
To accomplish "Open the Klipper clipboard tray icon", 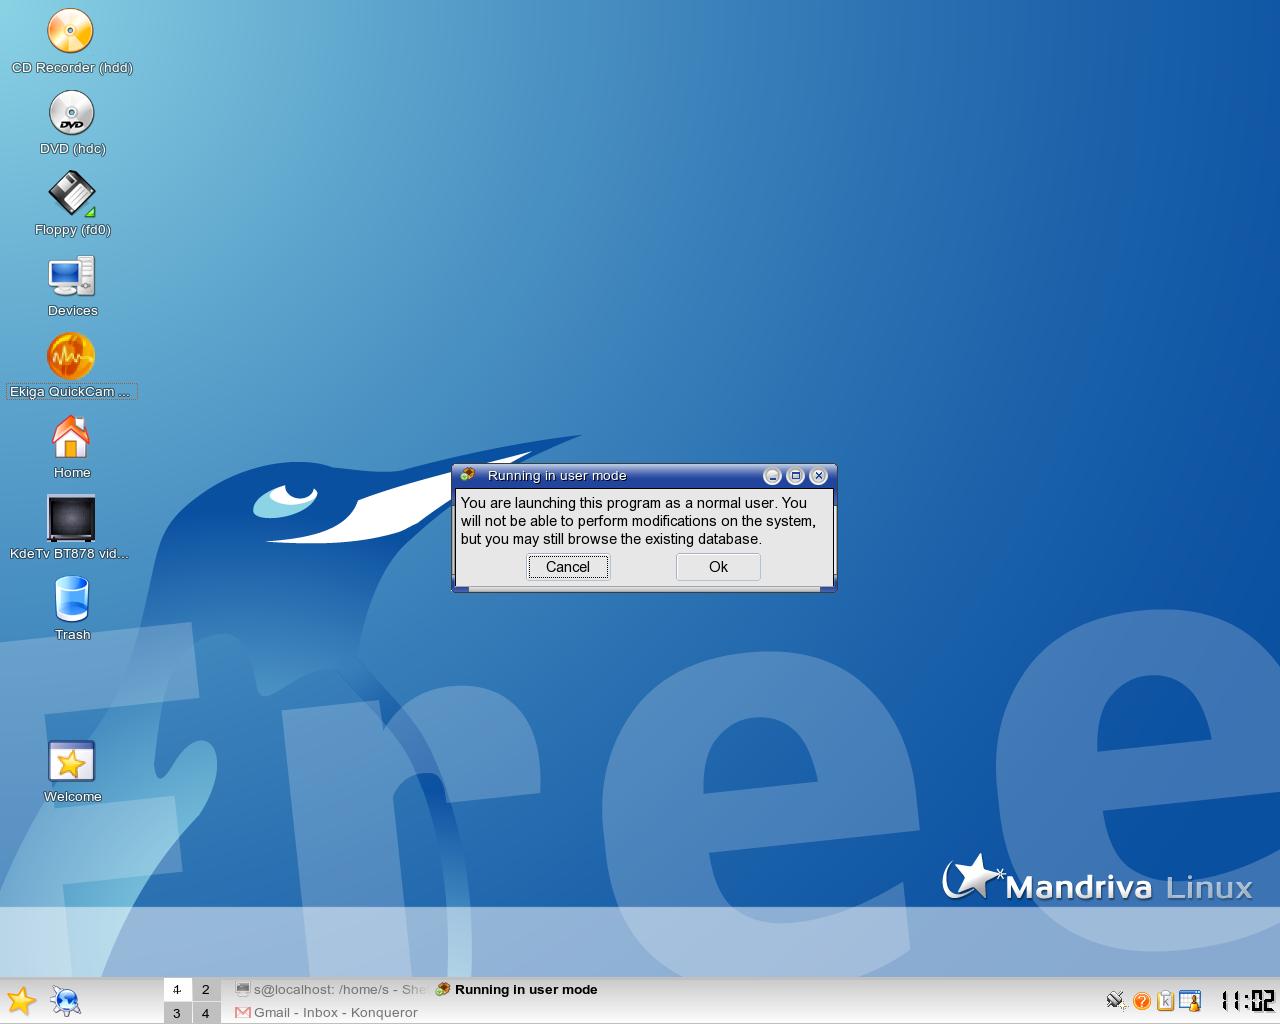I will [x=1165, y=1000].
